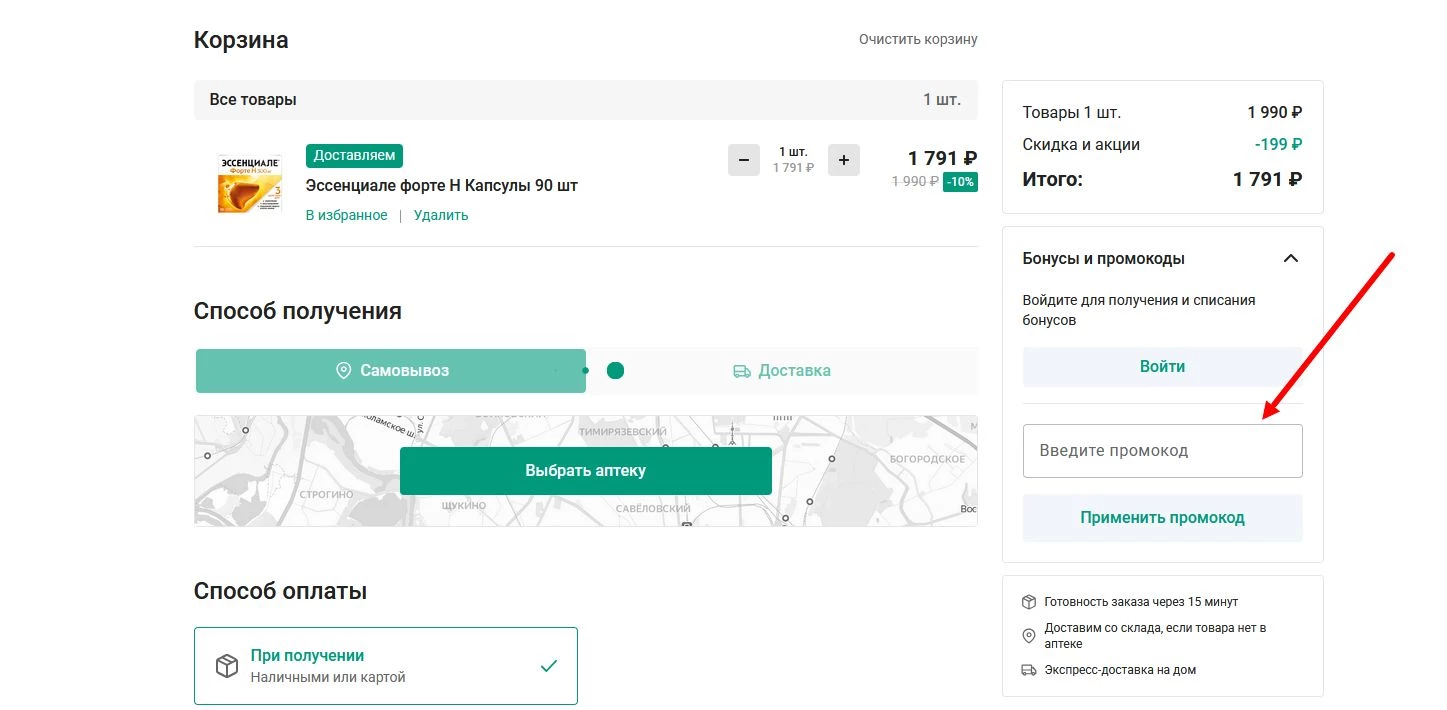Click the Очистить корзину link

[x=917, y=40]
